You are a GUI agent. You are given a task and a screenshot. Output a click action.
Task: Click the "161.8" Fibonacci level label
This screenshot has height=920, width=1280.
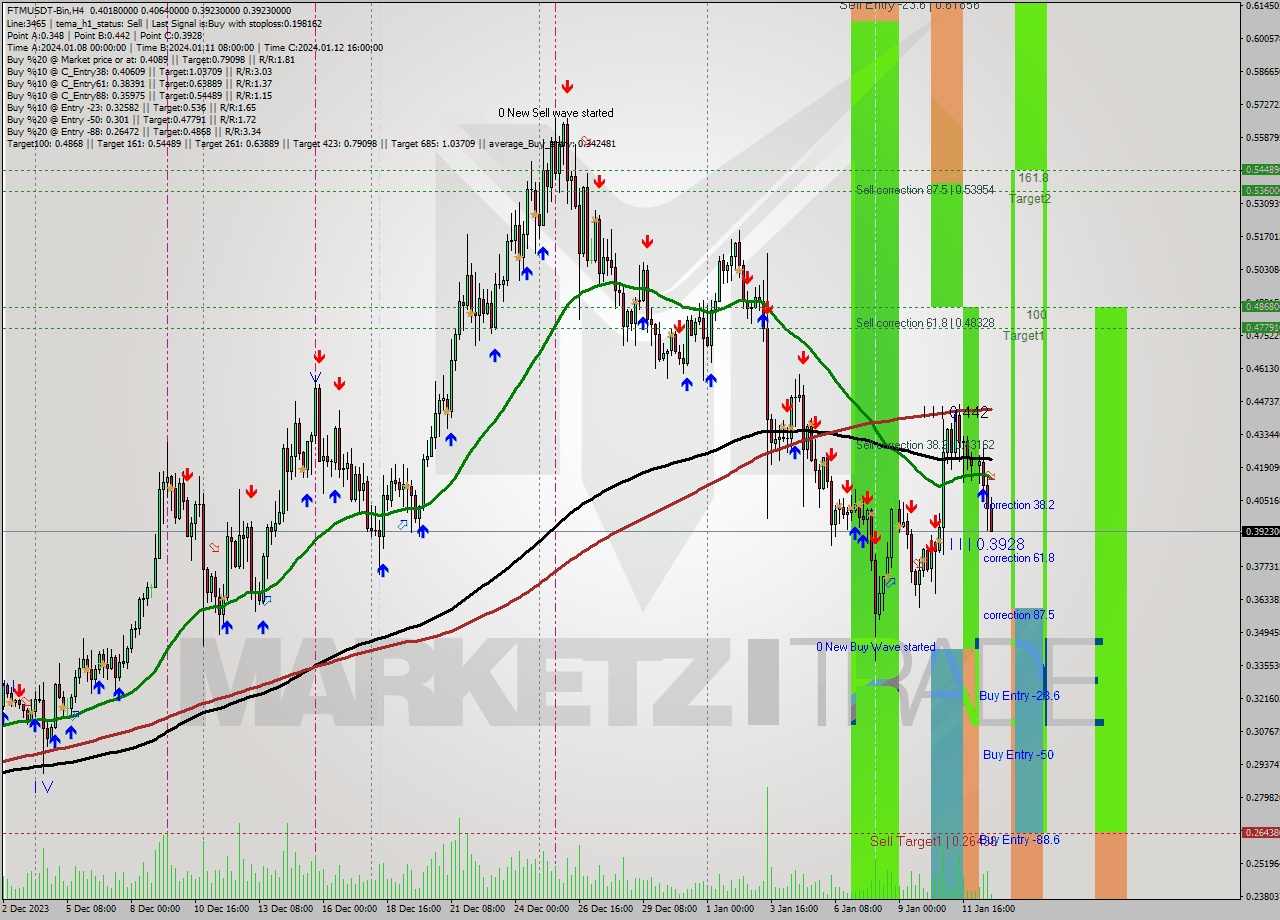[x=1033, y=177]
